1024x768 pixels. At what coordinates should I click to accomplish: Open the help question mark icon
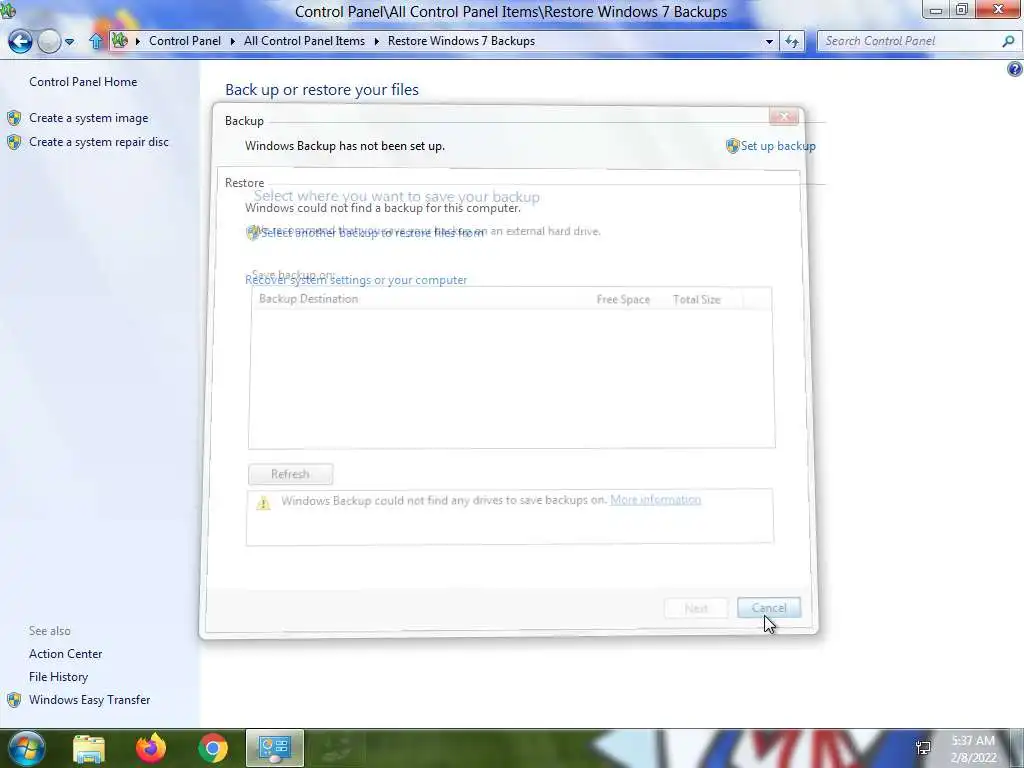point(1015,69)
